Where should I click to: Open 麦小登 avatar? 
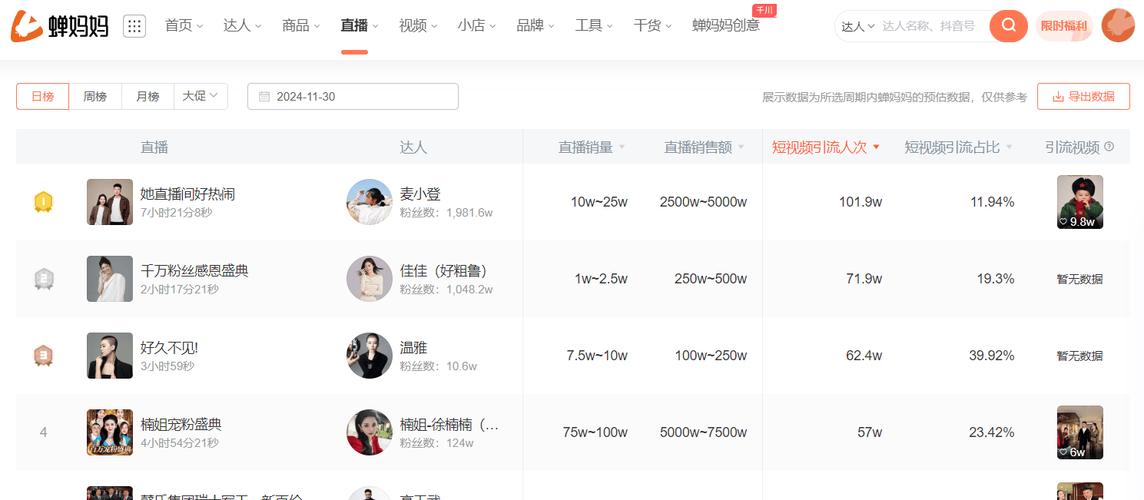(x=369, y=201)
